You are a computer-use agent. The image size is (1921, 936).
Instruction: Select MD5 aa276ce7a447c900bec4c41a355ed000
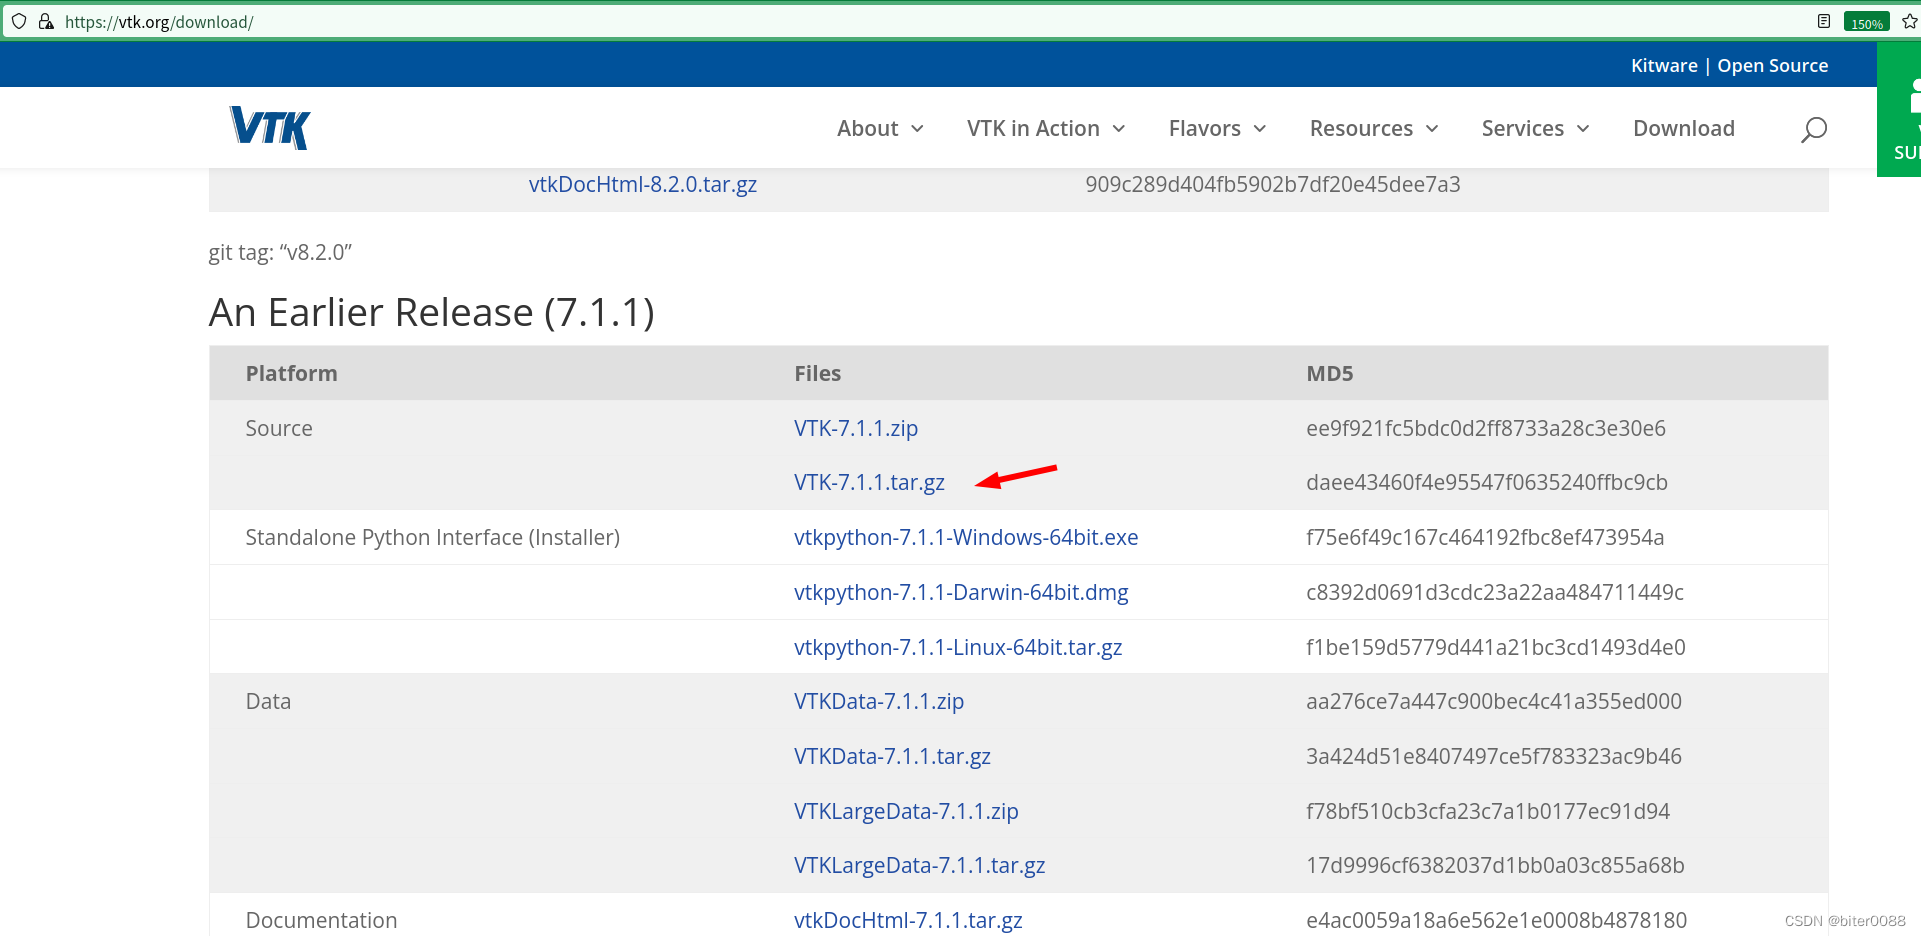1494,701
